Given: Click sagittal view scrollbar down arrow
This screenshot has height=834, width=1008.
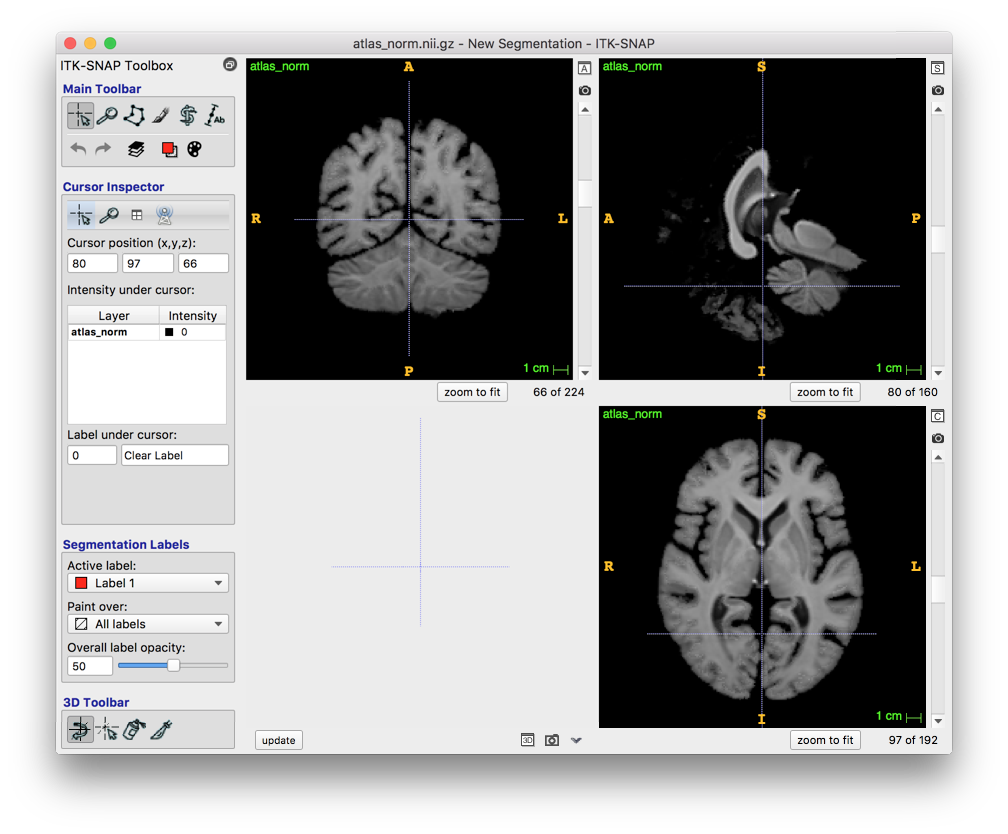Looking at the screenshot, I should (938, 373).
